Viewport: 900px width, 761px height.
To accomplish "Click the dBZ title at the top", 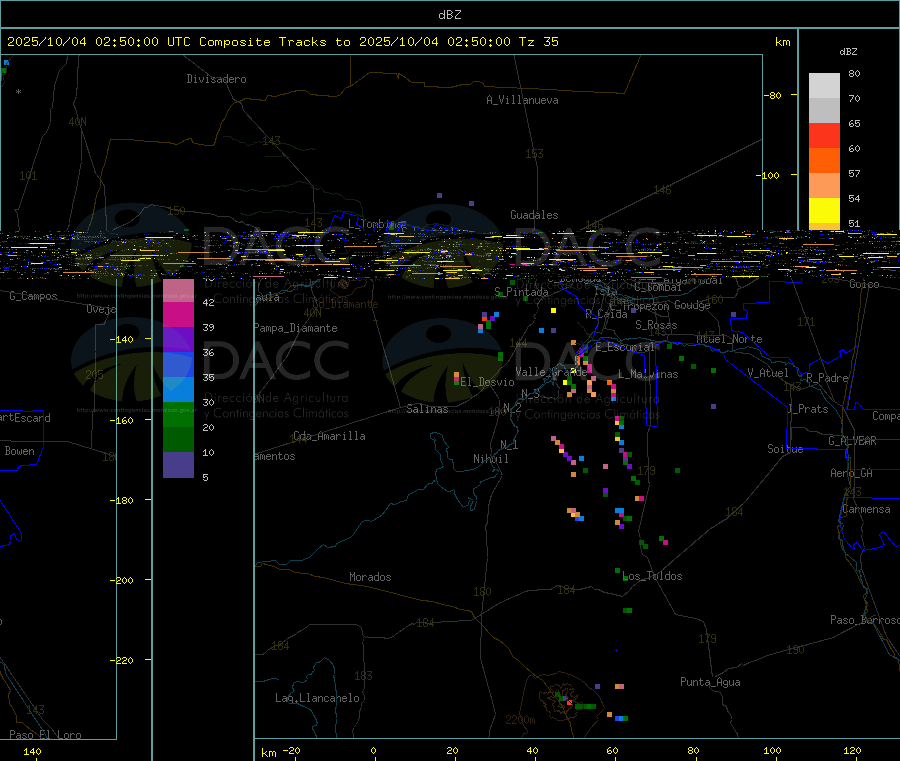I will click(449, 15).
